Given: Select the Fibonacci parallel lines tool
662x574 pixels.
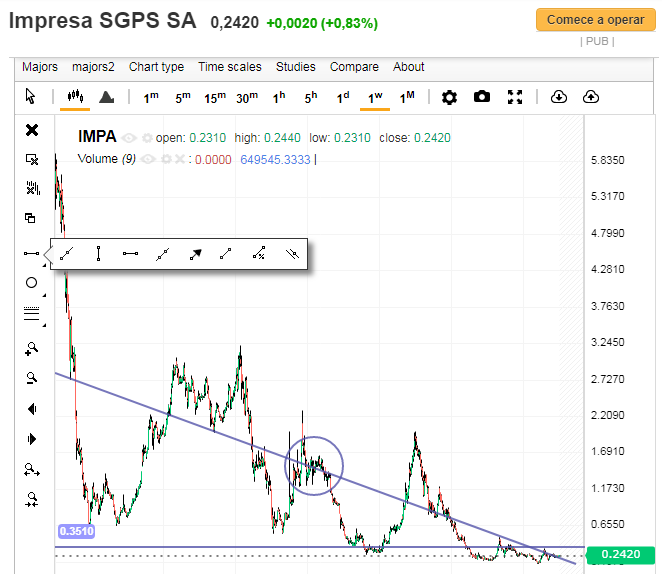Looking at the screenshot, I should pyautogui.click(x=31, y=313).
